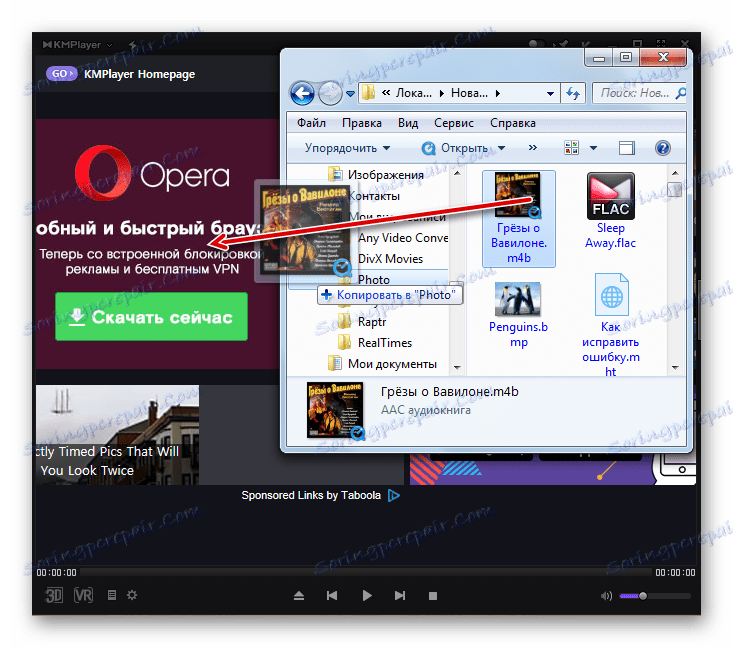Click the green Скачать сейчас button
The image size is (733, 648).
tap(151, 317)
